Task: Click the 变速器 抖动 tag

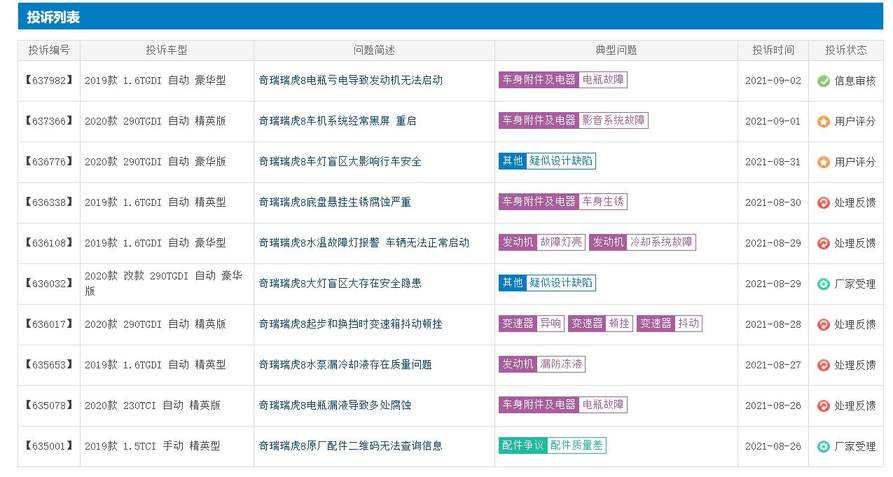Action: [669, 323]
